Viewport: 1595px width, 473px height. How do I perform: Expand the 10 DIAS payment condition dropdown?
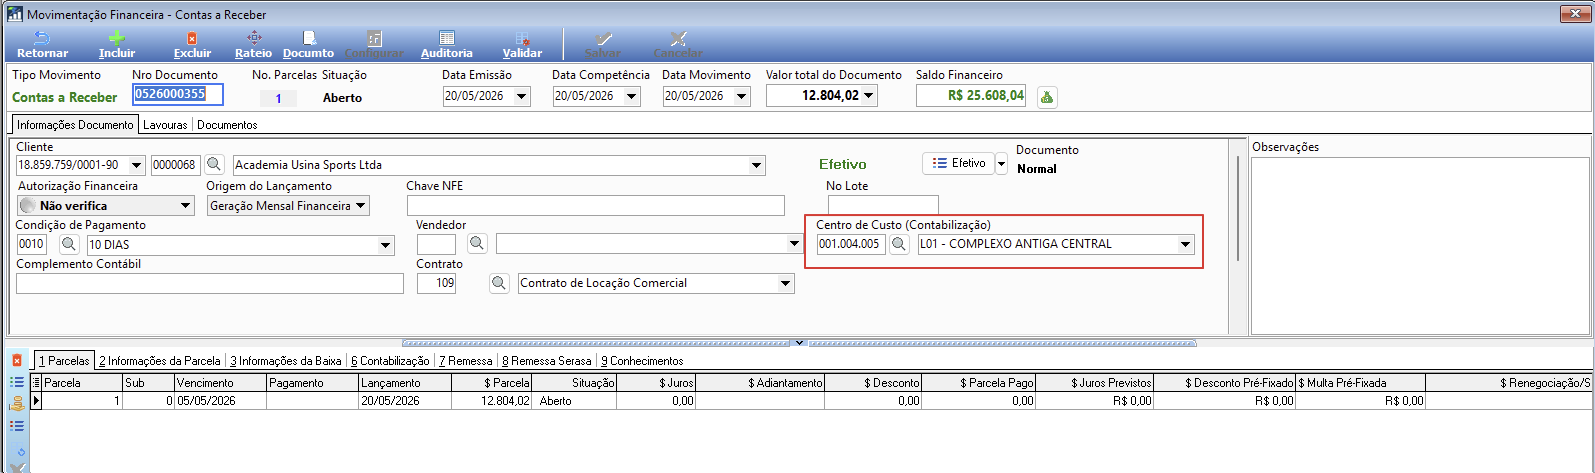386,245
